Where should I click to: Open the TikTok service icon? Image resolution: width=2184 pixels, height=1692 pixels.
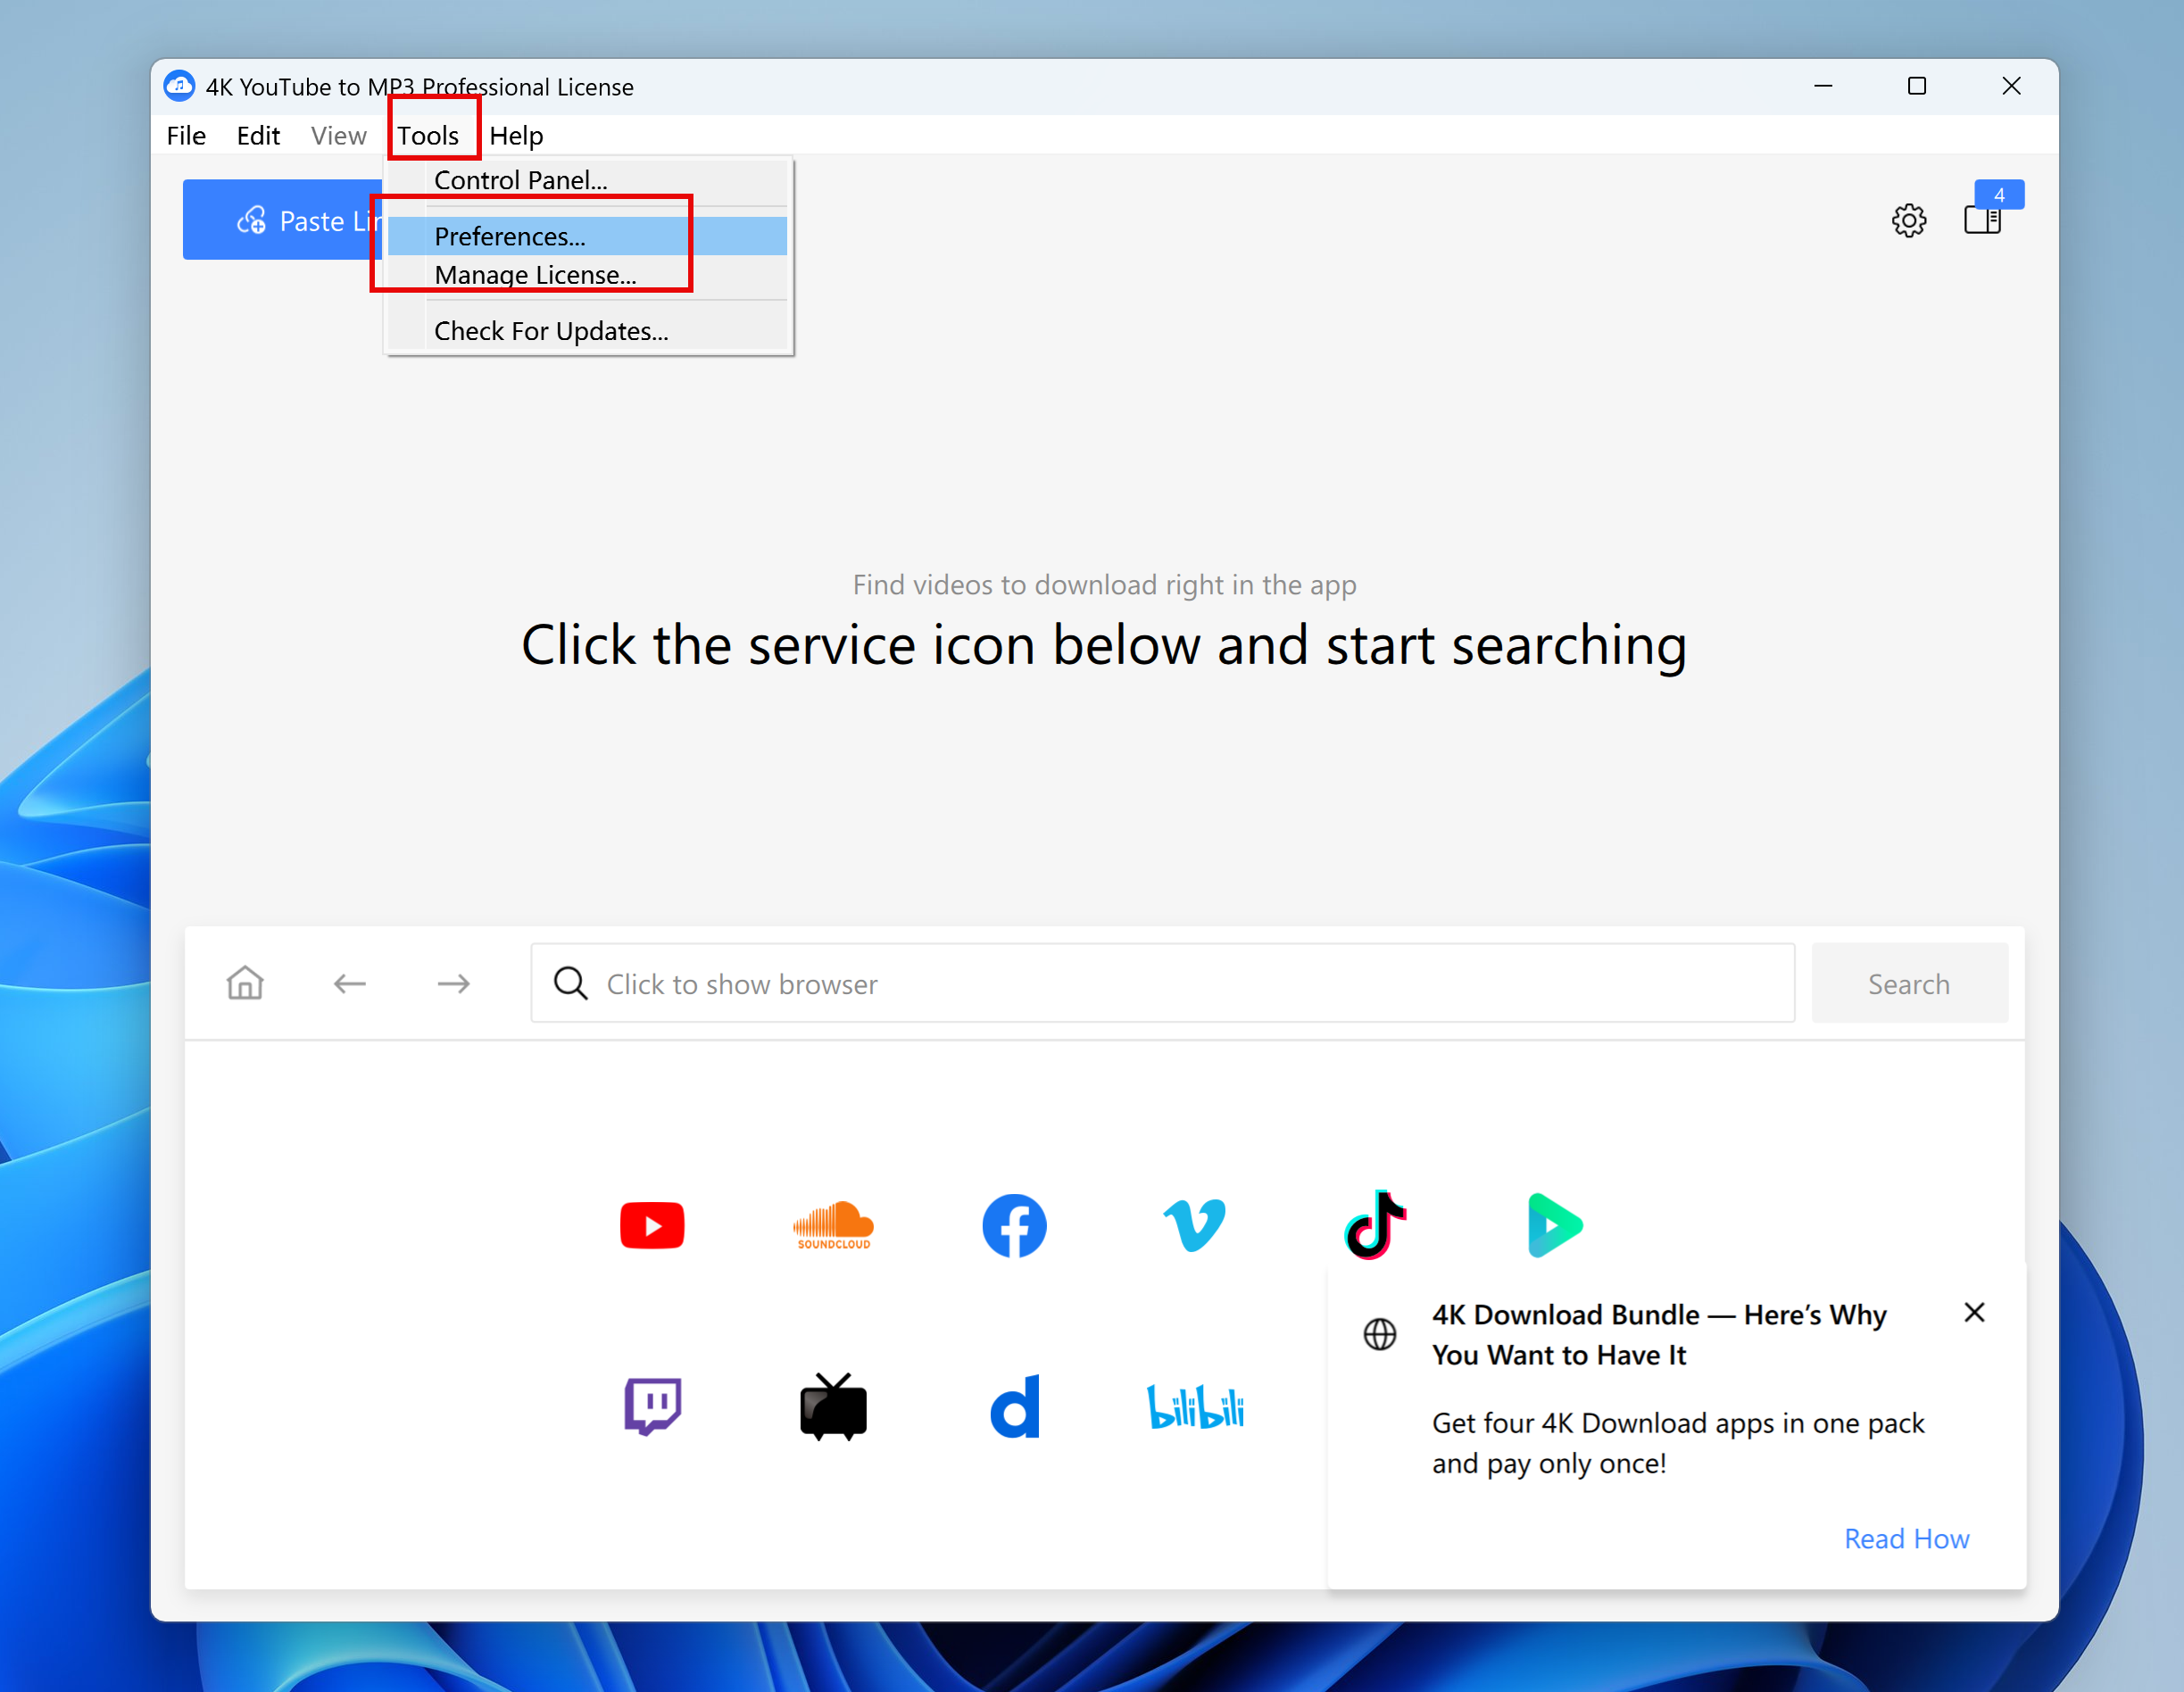pos(1375,1225)
